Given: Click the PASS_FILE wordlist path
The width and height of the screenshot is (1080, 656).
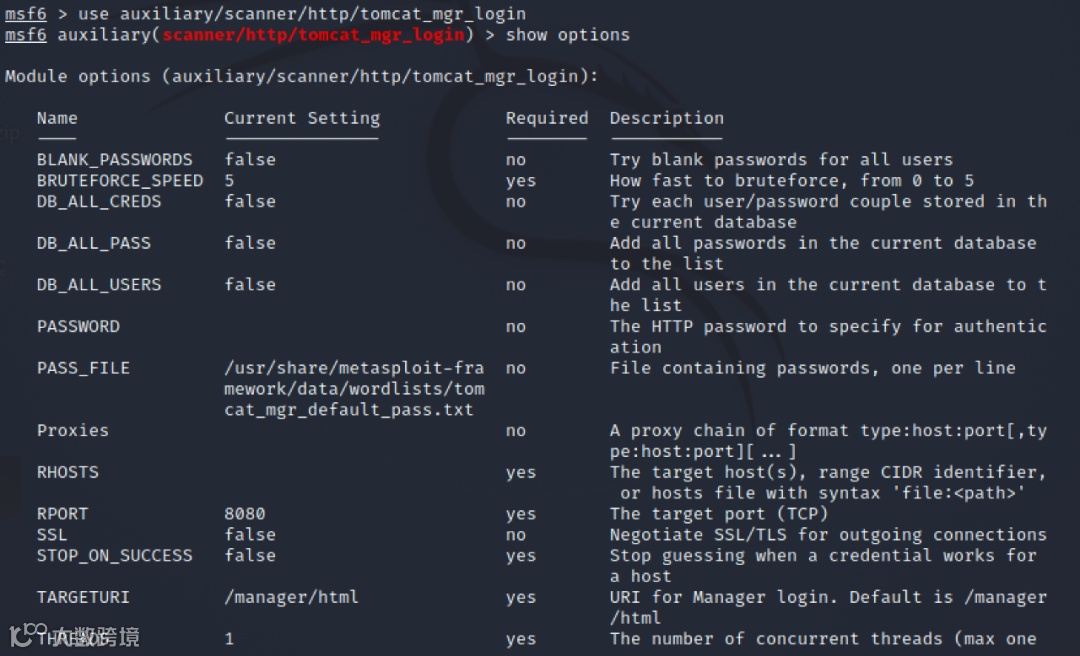Looking at the screenshot, I should click(354, 389).
